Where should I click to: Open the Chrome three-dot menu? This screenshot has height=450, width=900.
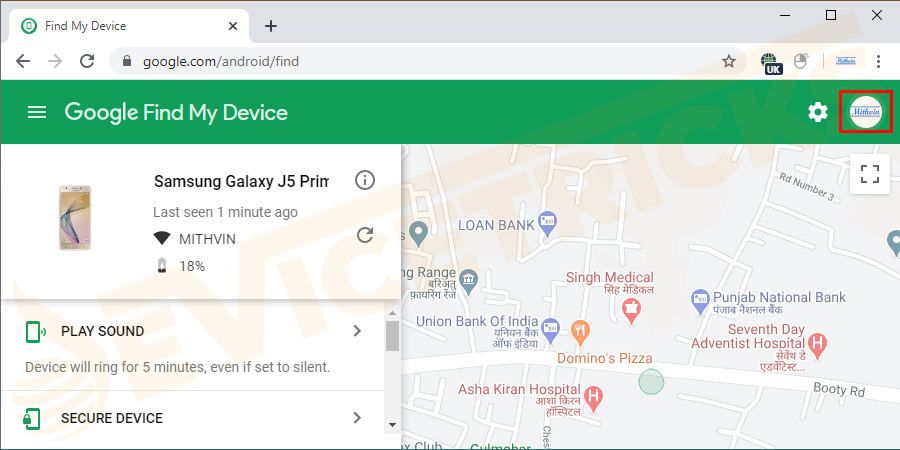point(878,61)
